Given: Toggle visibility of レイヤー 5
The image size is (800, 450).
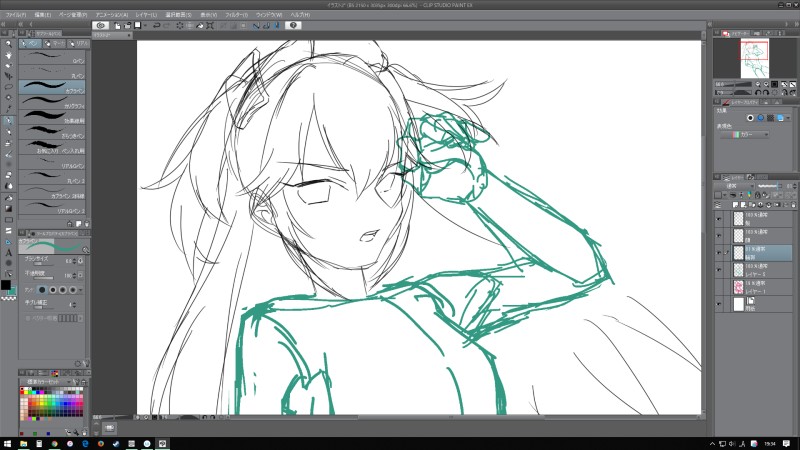Looking at the screenshot, I should (x=719, y=270).
